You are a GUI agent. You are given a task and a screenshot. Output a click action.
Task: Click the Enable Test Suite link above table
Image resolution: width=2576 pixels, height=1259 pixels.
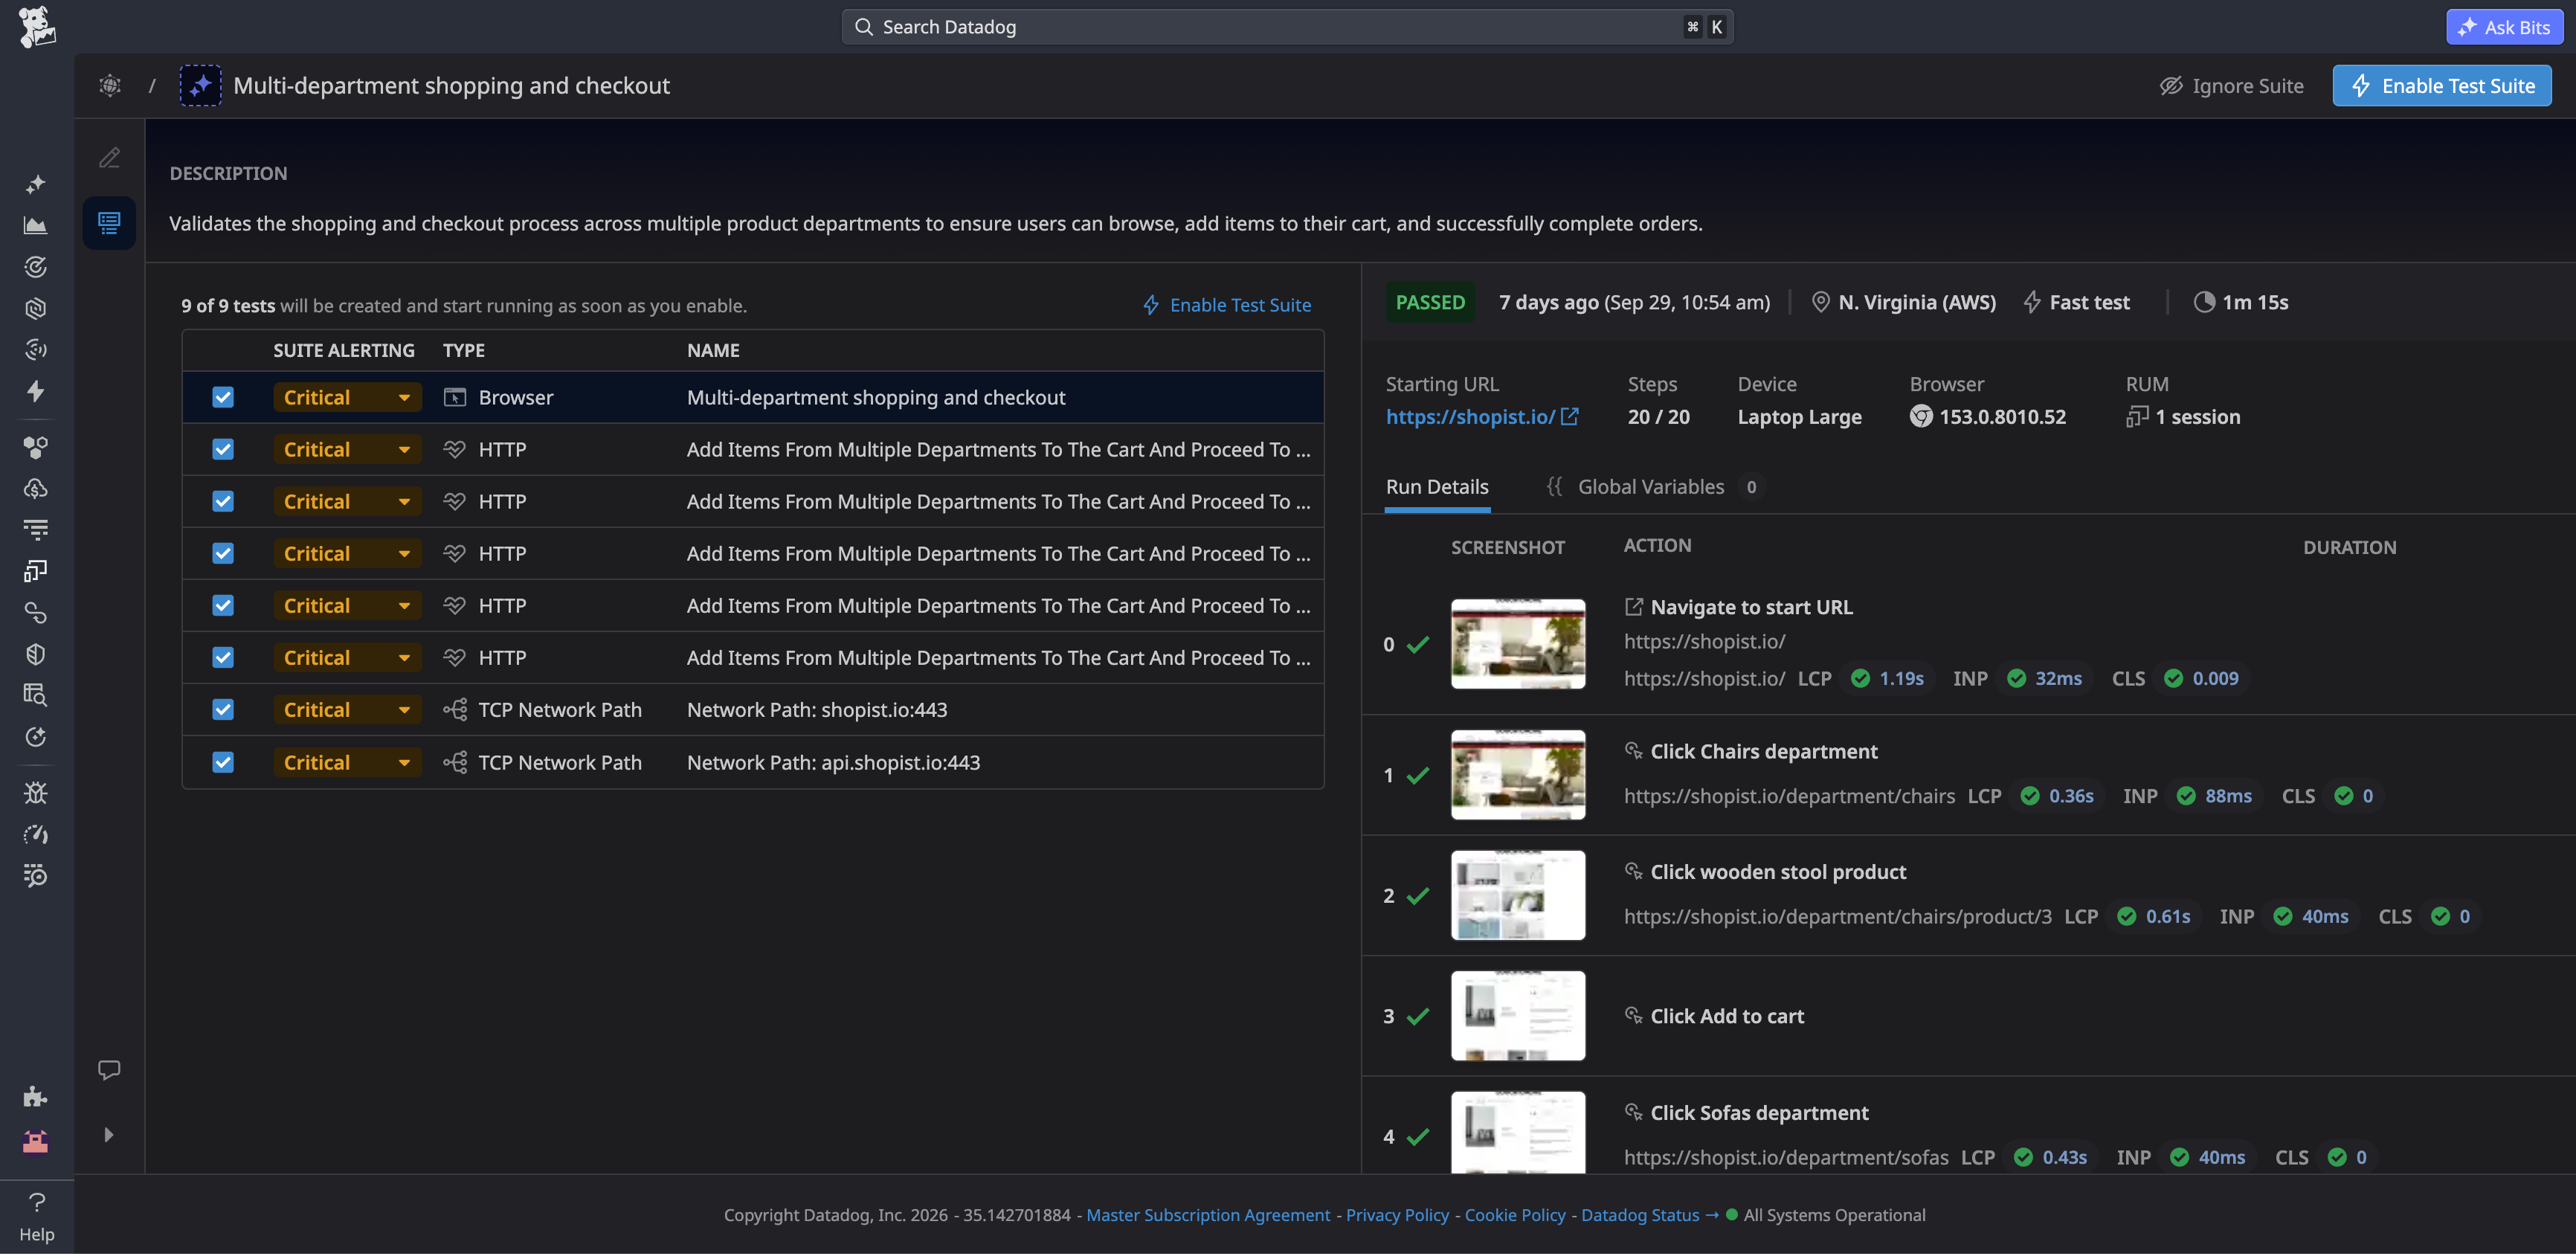point(1227,305)
